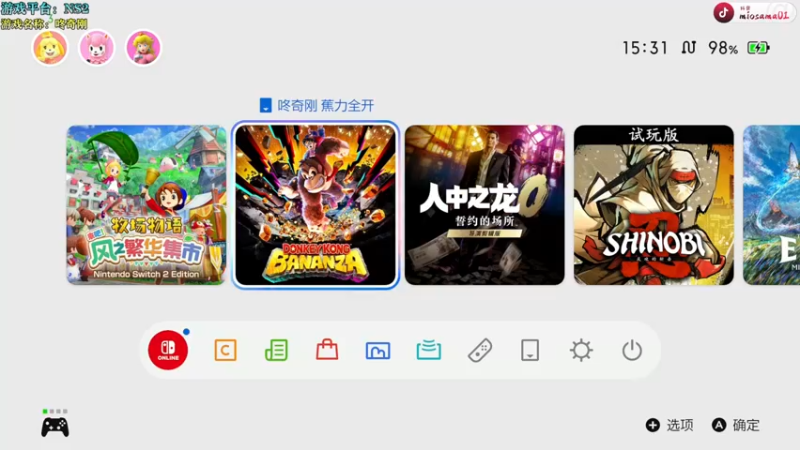Select the 牧场物语 风之繁华集市 game tile

(146, 205)
